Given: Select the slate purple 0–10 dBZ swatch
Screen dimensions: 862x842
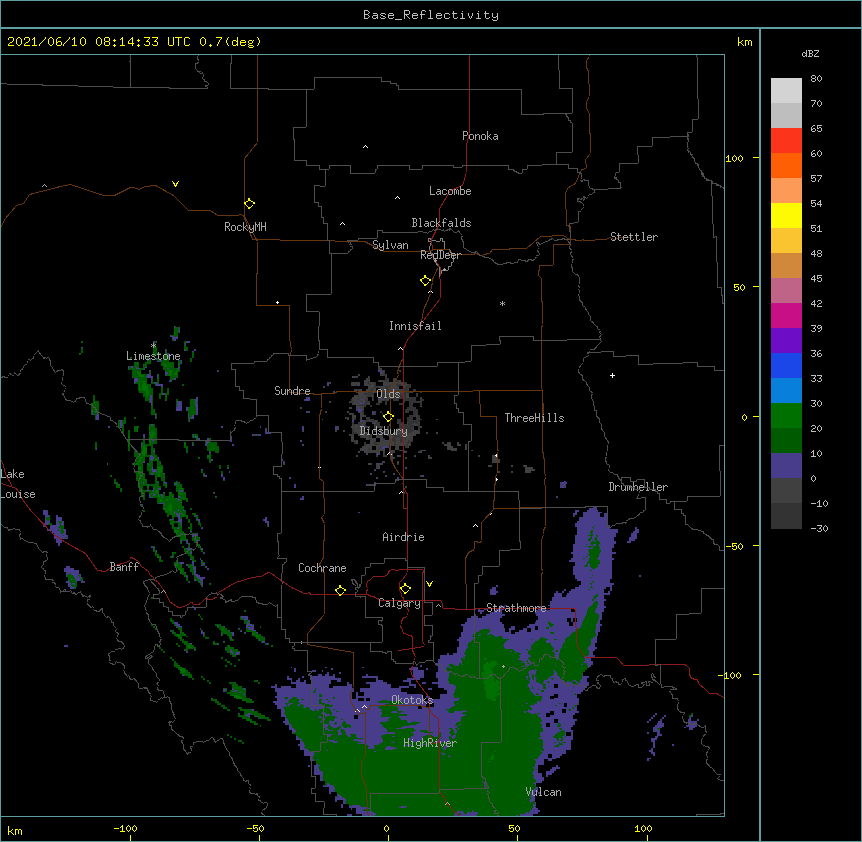Looking at the screenshot, I should click(x=786, y=466).
